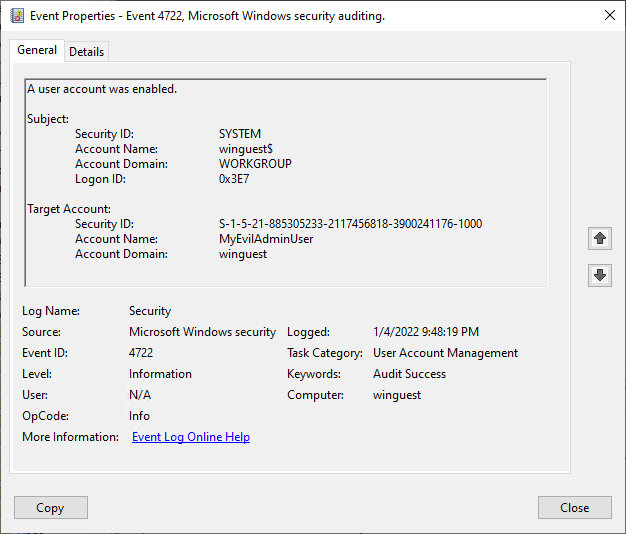The image size is (626, 534).
Task: Click the target account Security ID value
Action: [x=350, y=224]
